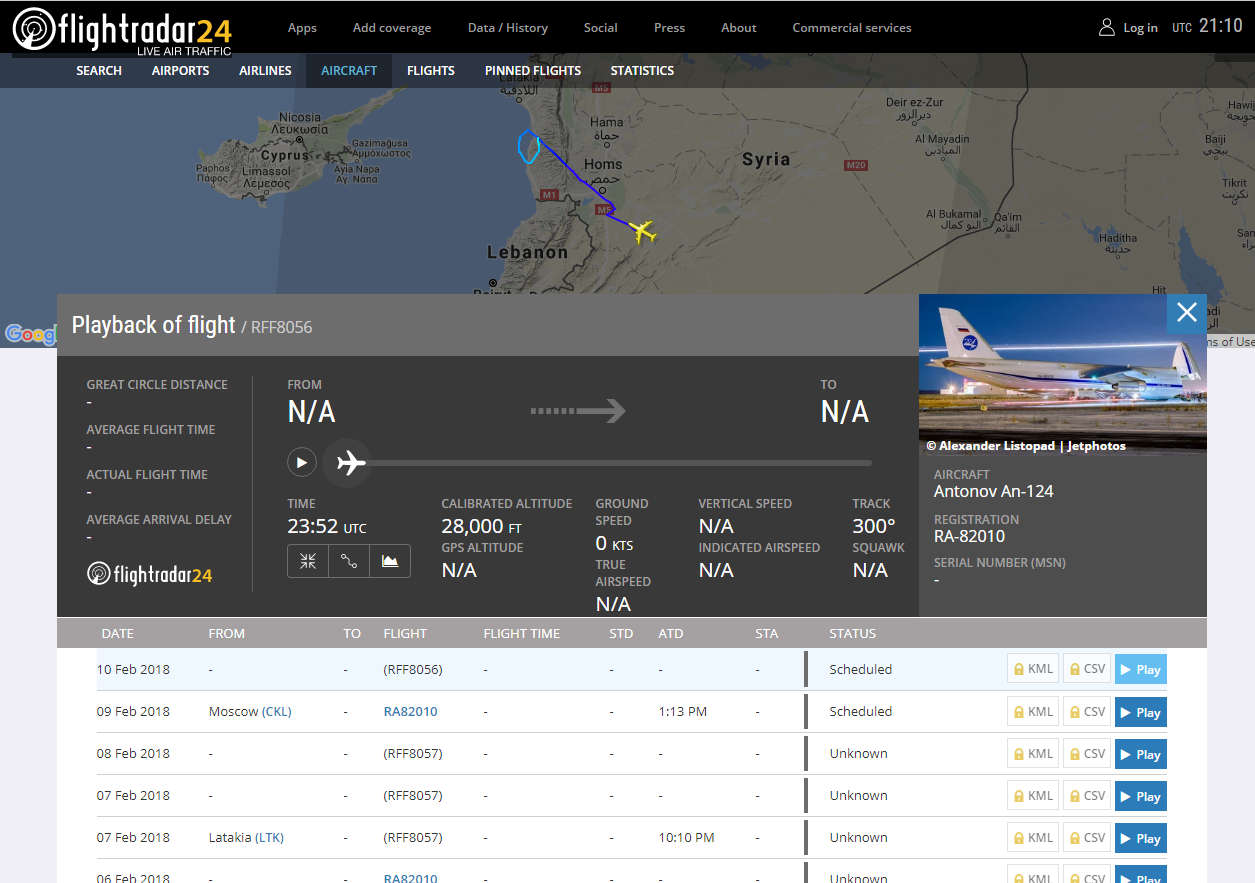Download KML for 08 Feb 2018 flight
Viewport: 1255px width, 883px height.
[1033, 754]
